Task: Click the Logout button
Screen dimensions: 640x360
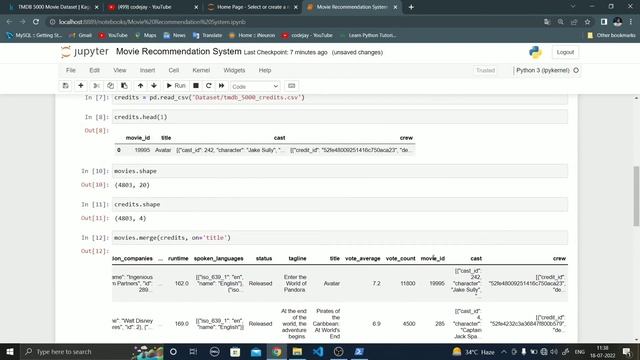Action: [565, 52]
